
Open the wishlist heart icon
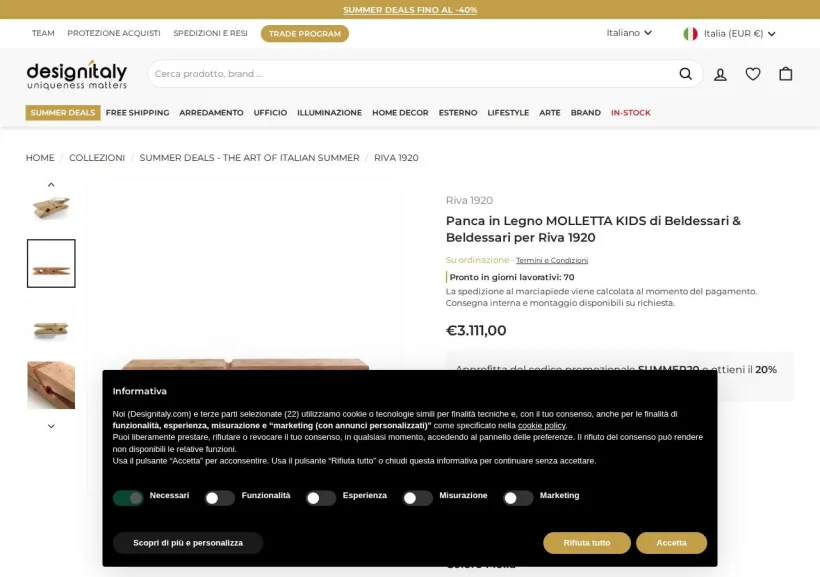click(753, 74)
